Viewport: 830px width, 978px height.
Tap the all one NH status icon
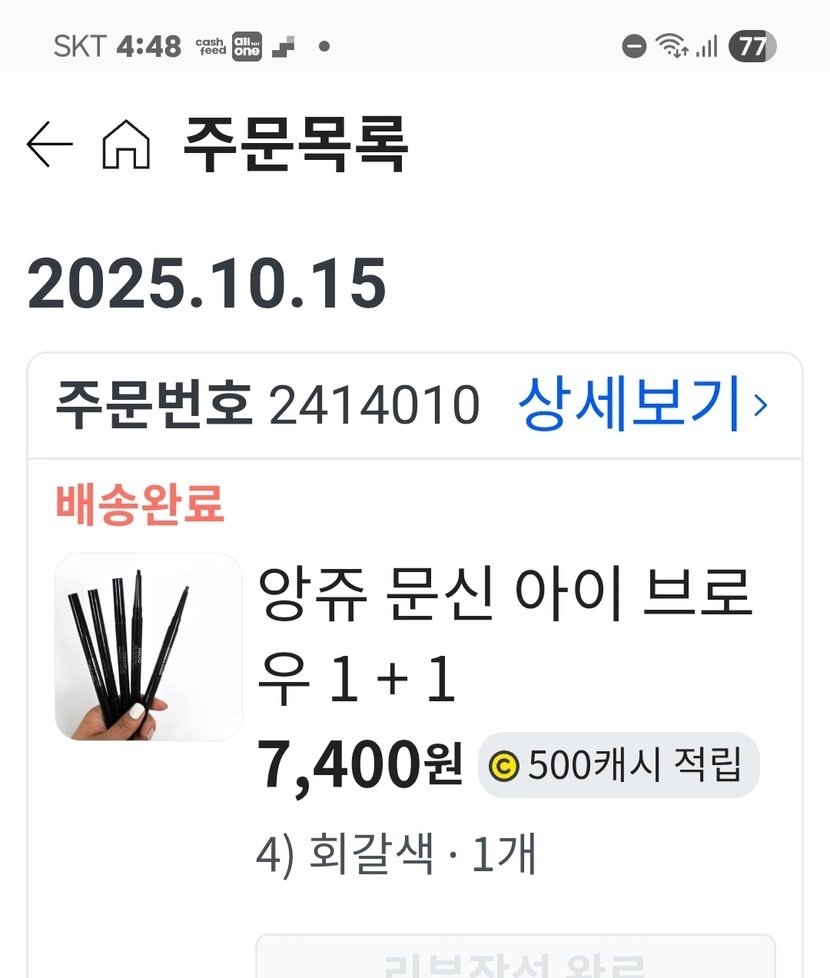tap(247, 46)
